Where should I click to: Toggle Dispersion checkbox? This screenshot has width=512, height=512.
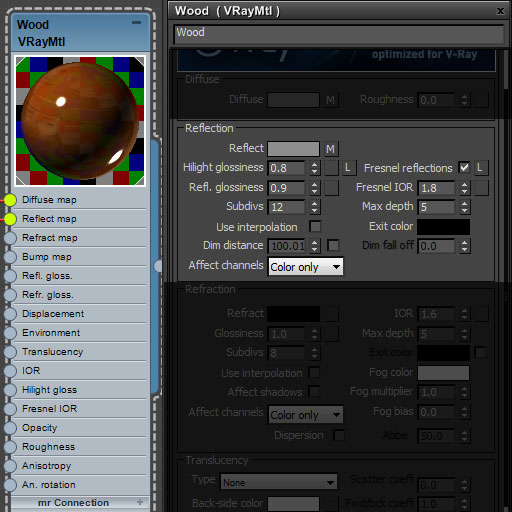tap(339, 435)
